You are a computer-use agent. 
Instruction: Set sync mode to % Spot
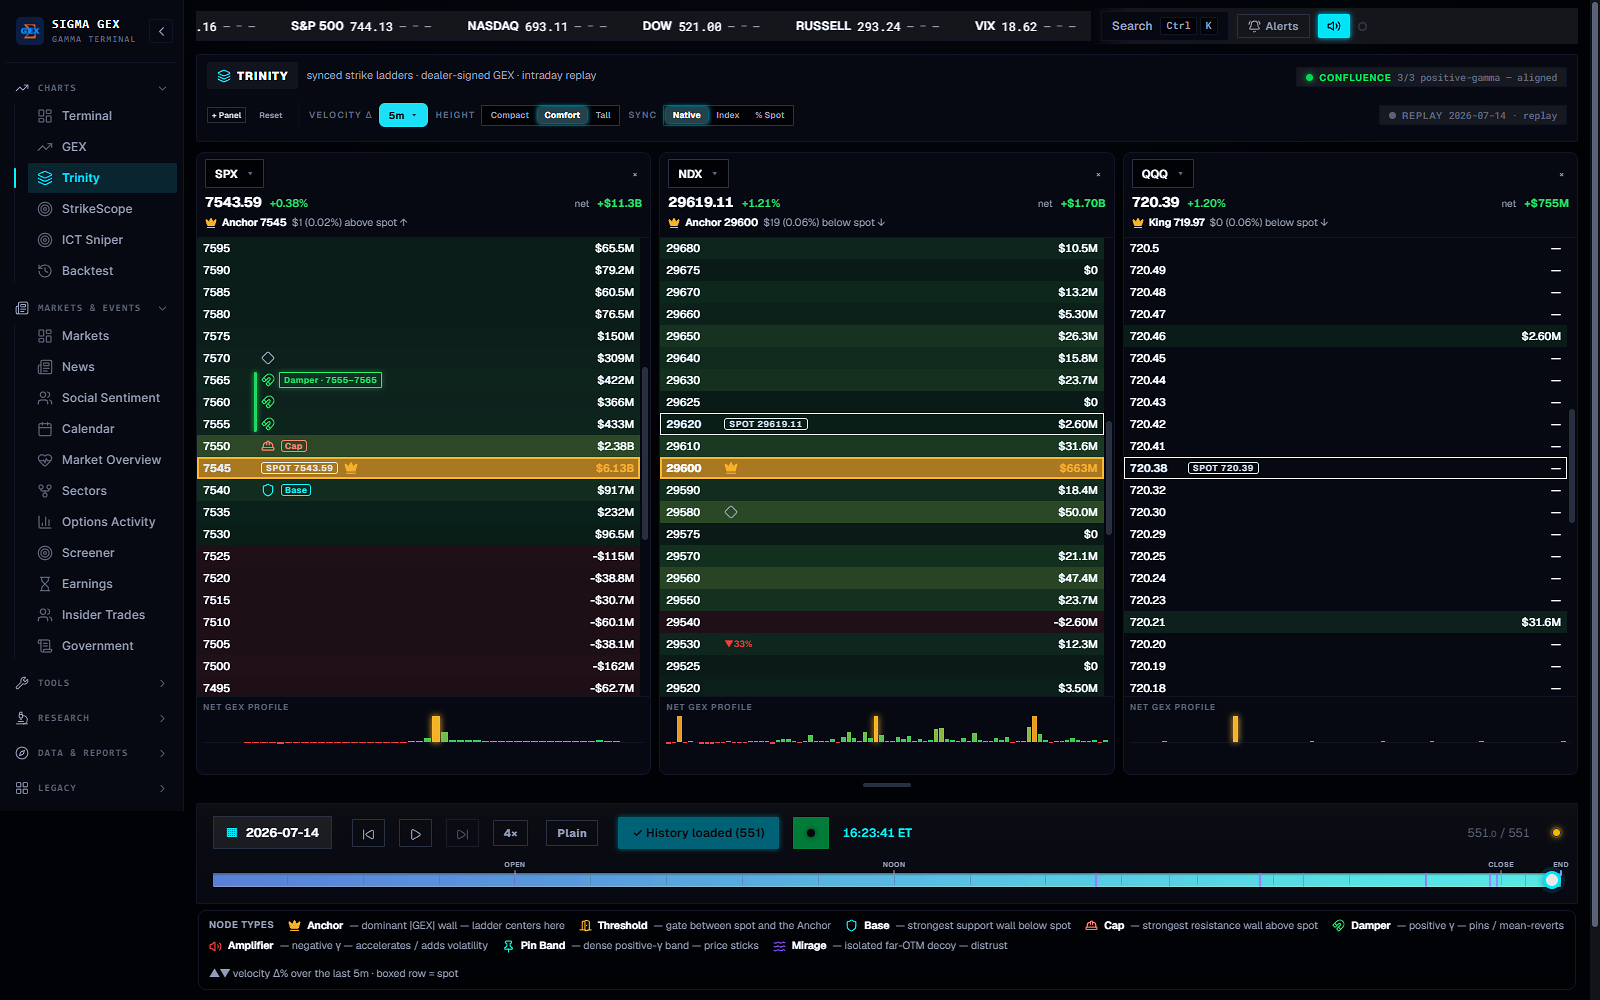pos(770,115)
